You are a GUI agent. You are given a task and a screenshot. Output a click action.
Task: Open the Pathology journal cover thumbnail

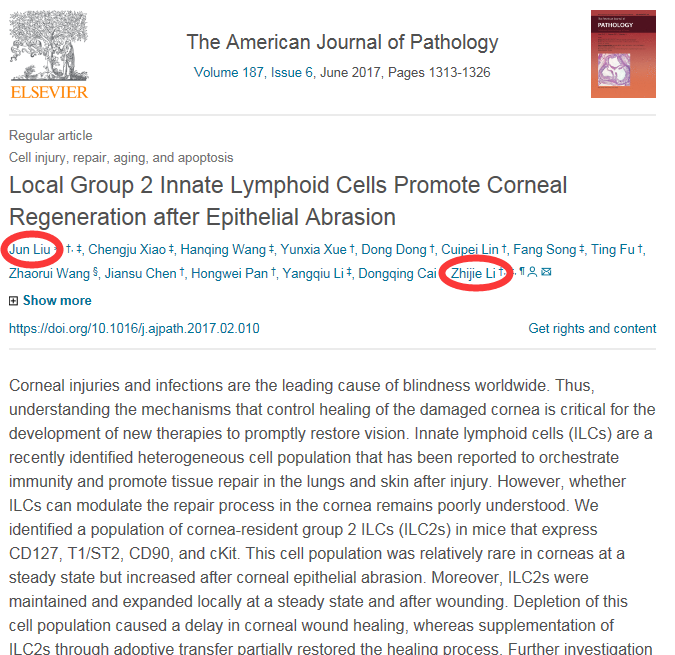[623, 54]
